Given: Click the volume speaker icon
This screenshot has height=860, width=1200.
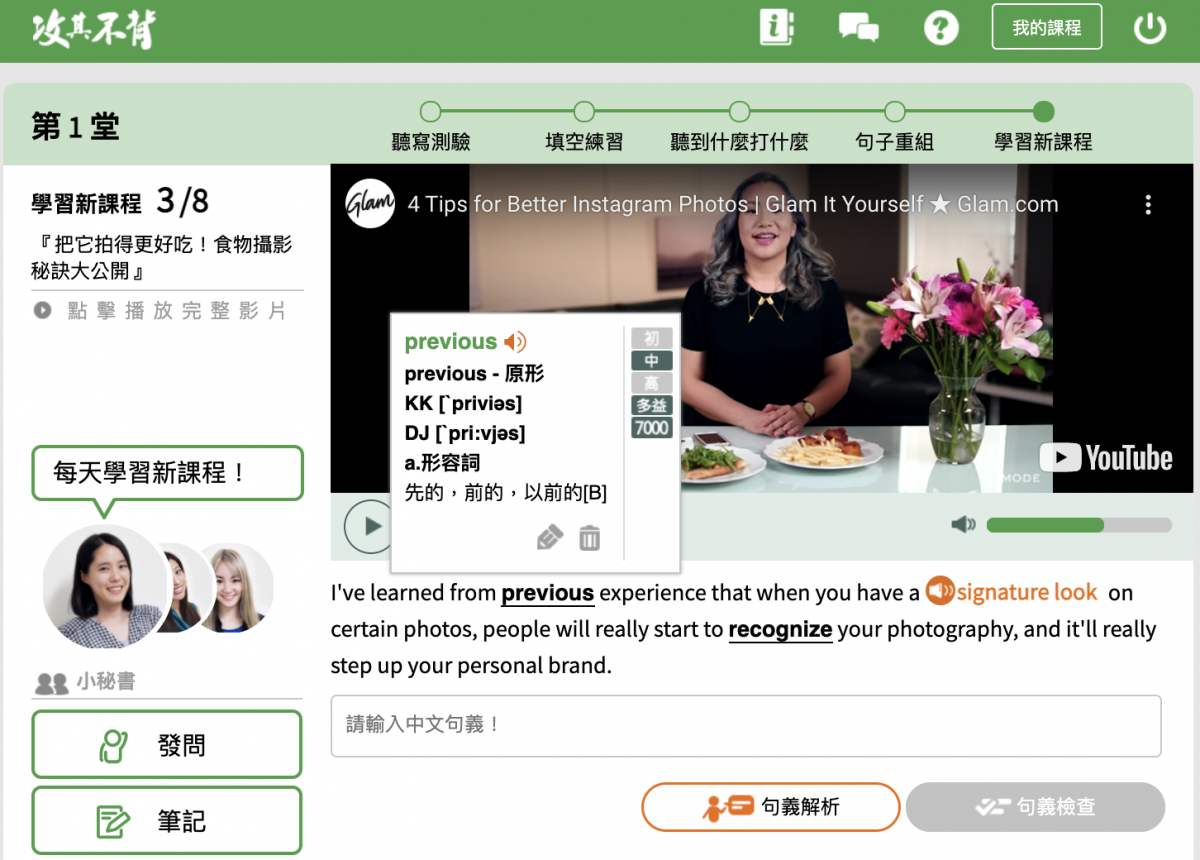Looking at the screenshot, I should coord(963,525).
